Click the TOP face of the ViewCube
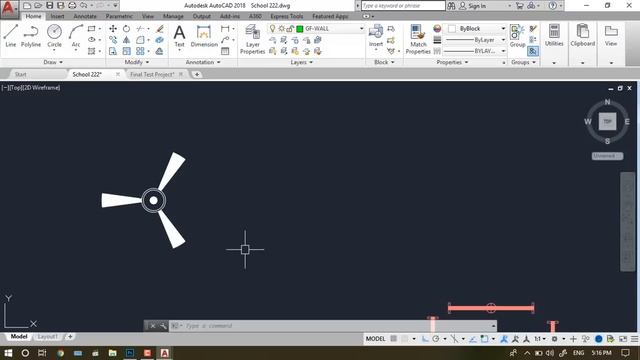The image size is (640, 360). (x=607, y=122)
